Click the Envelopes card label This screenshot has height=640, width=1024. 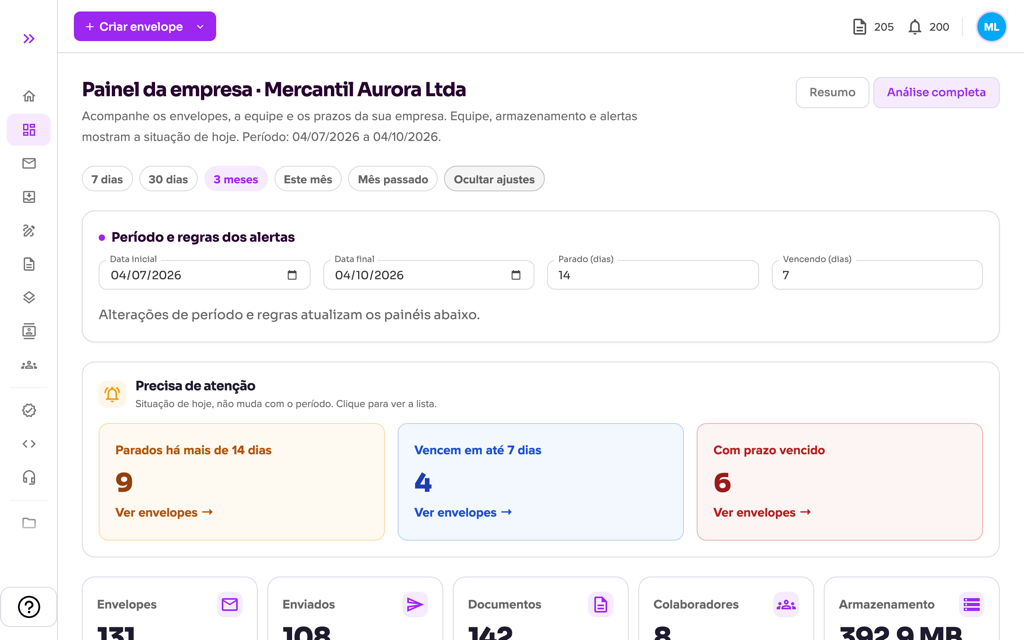coord(127,605)
